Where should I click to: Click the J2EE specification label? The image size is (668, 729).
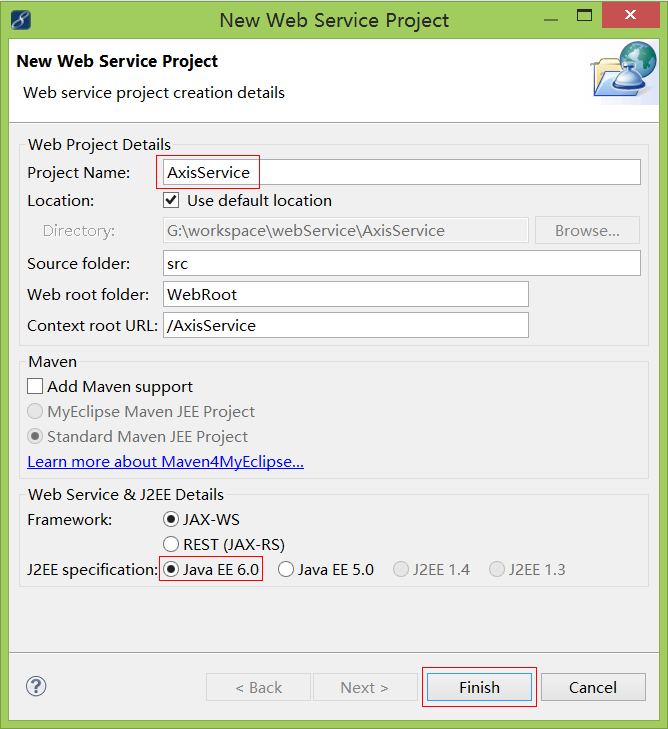coord(93,570)
